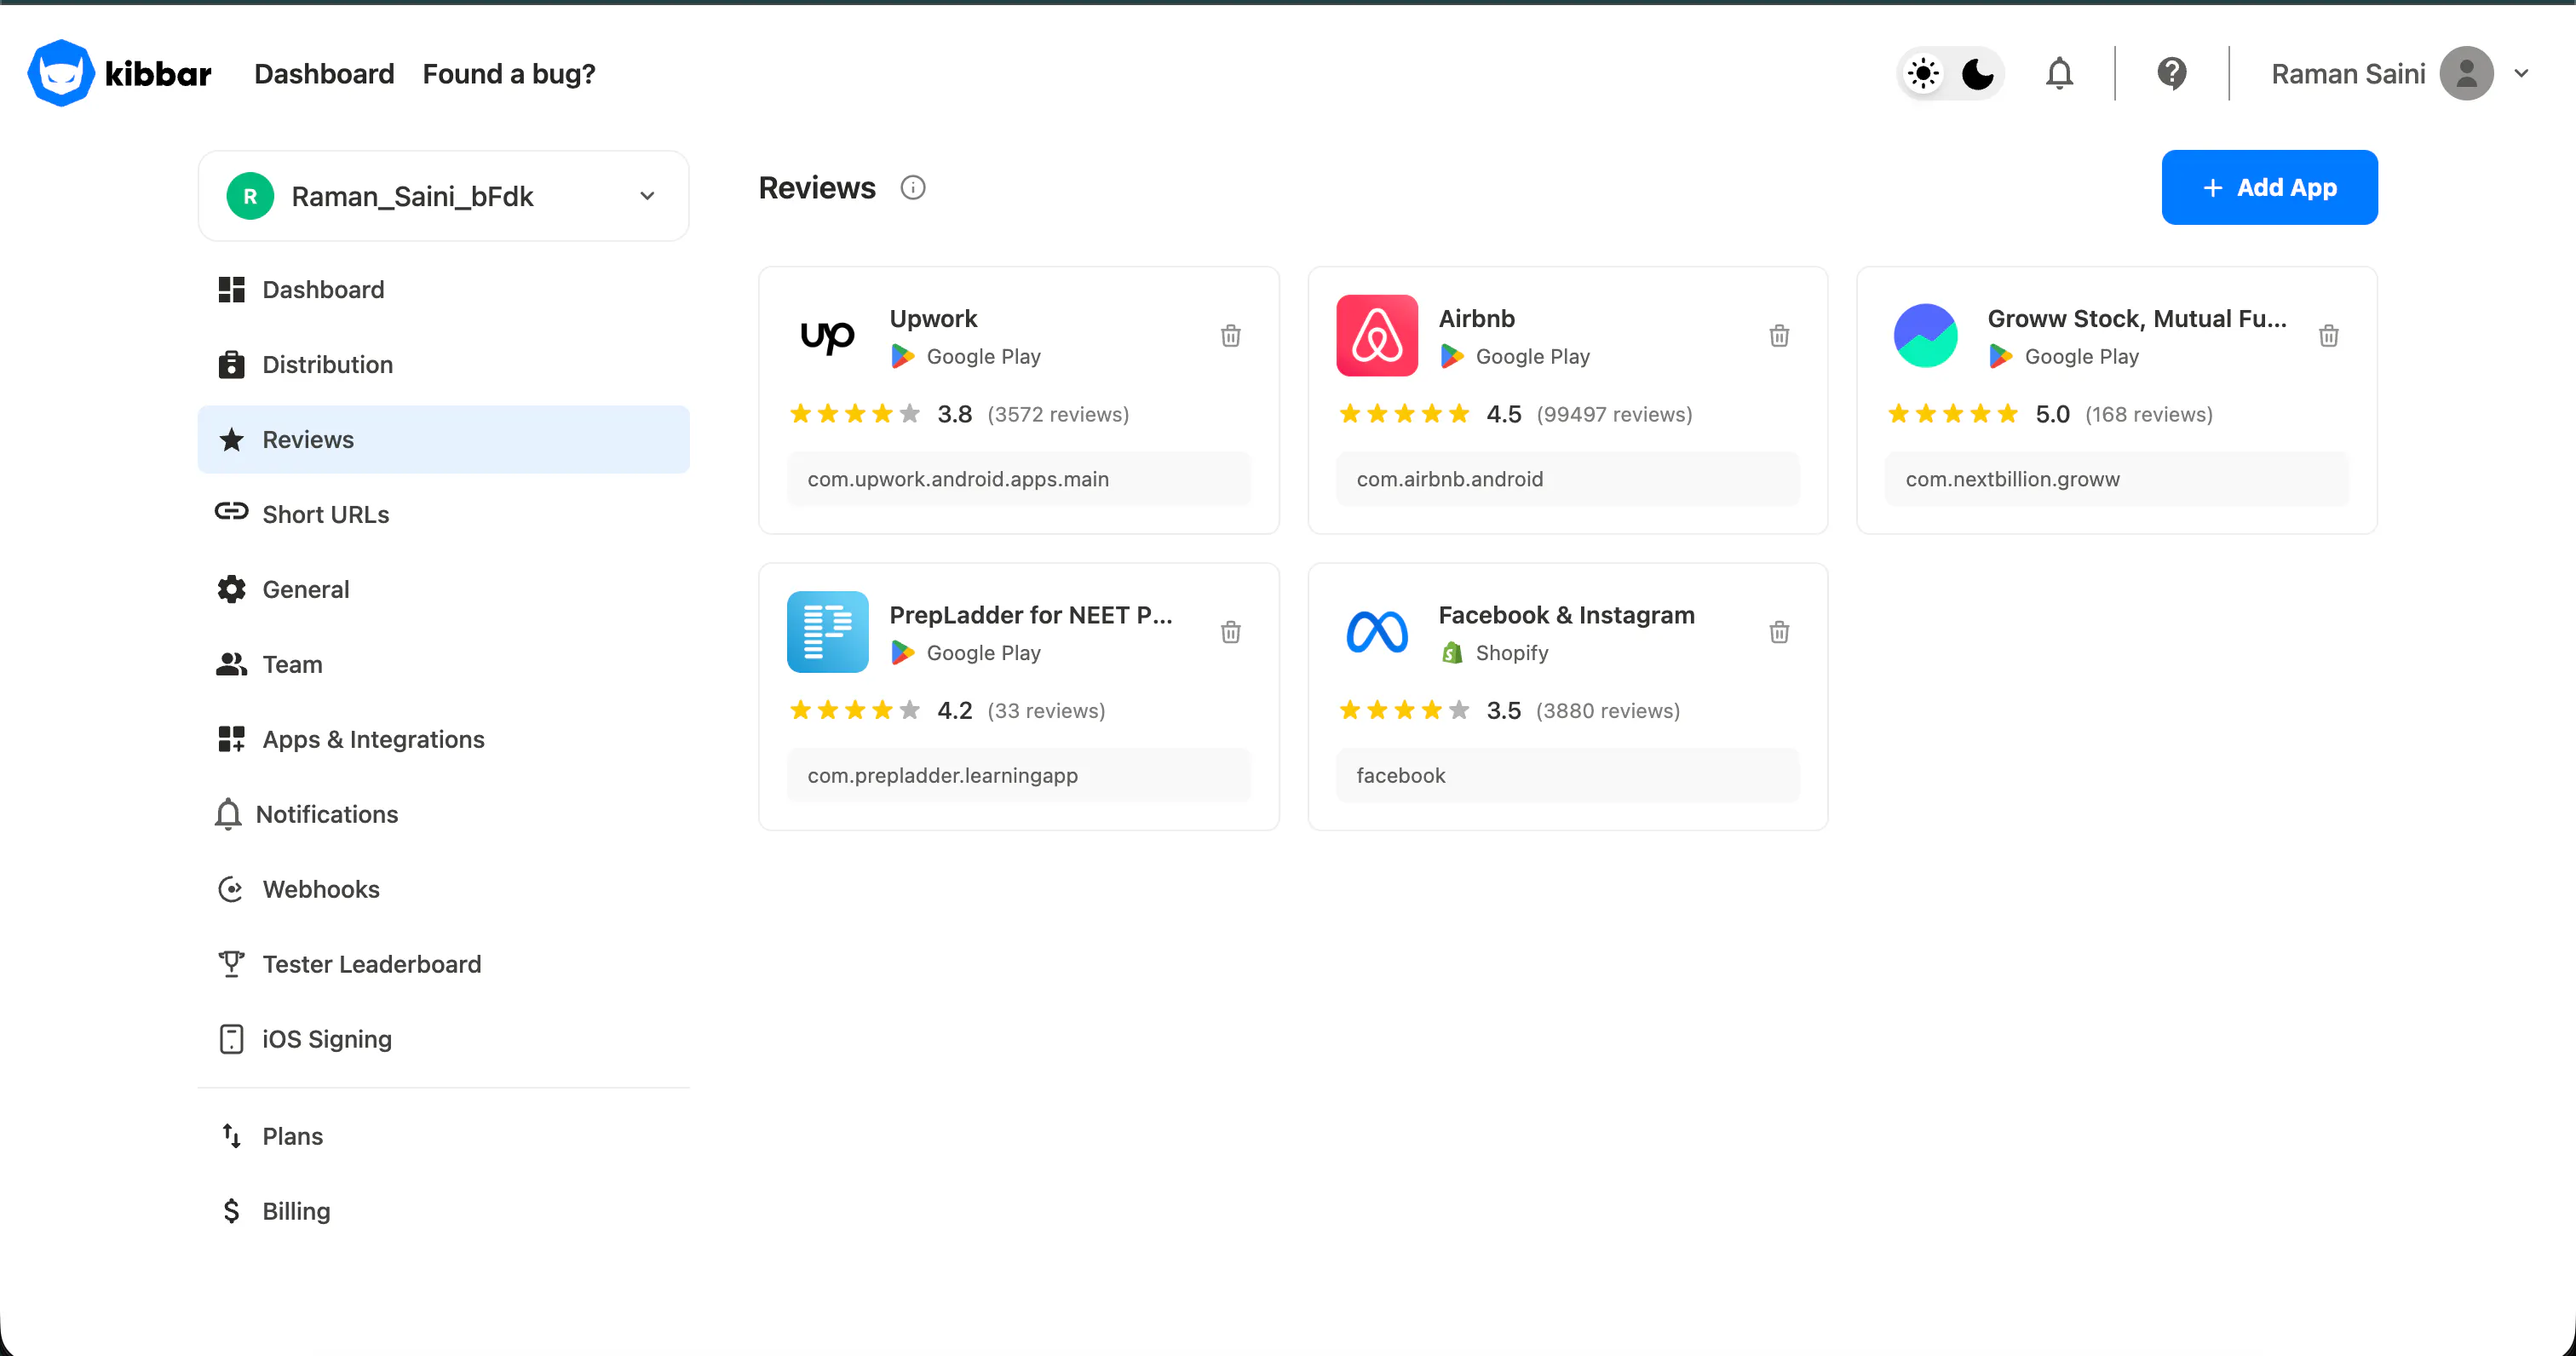Viewport: 2576px width, 1356px height.
Task: Show the Reviews info tooltip icon
Action: tap(912, 187)
